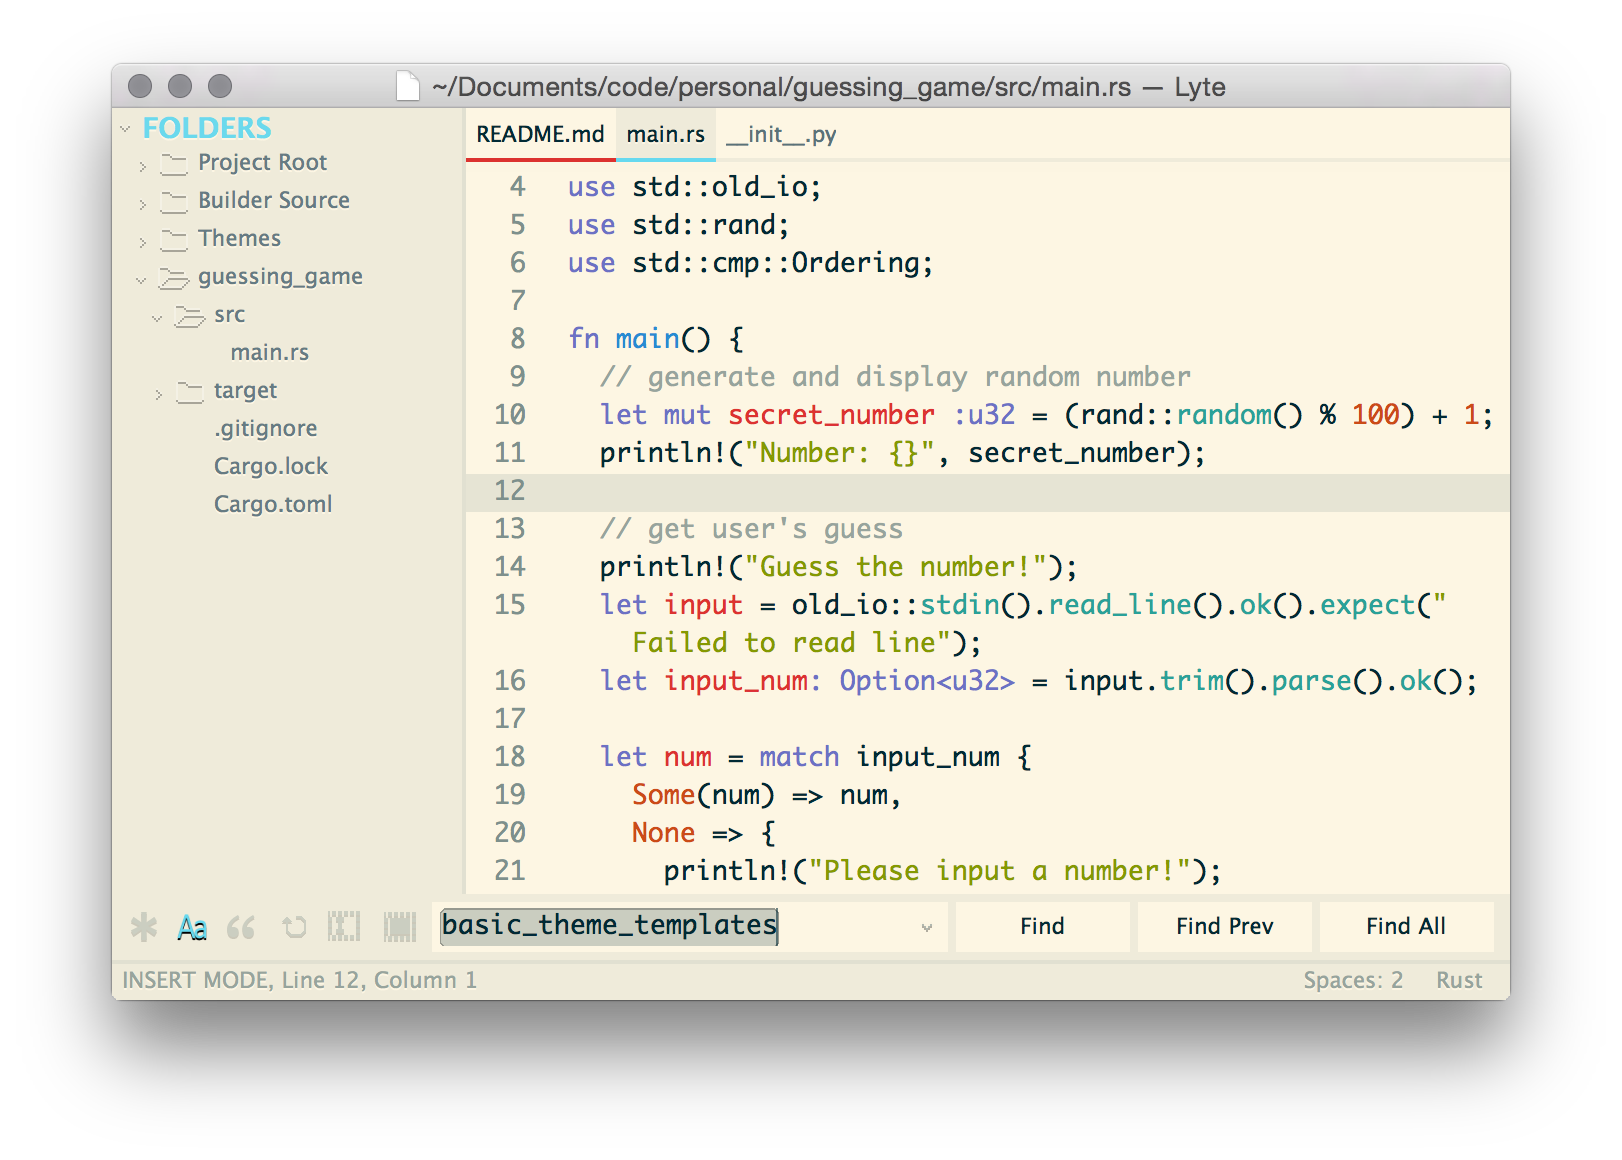Click the Builder Source folder icon
Image resolution: width=1622 pixels, height=1160 pixels.
click(174, 201)
